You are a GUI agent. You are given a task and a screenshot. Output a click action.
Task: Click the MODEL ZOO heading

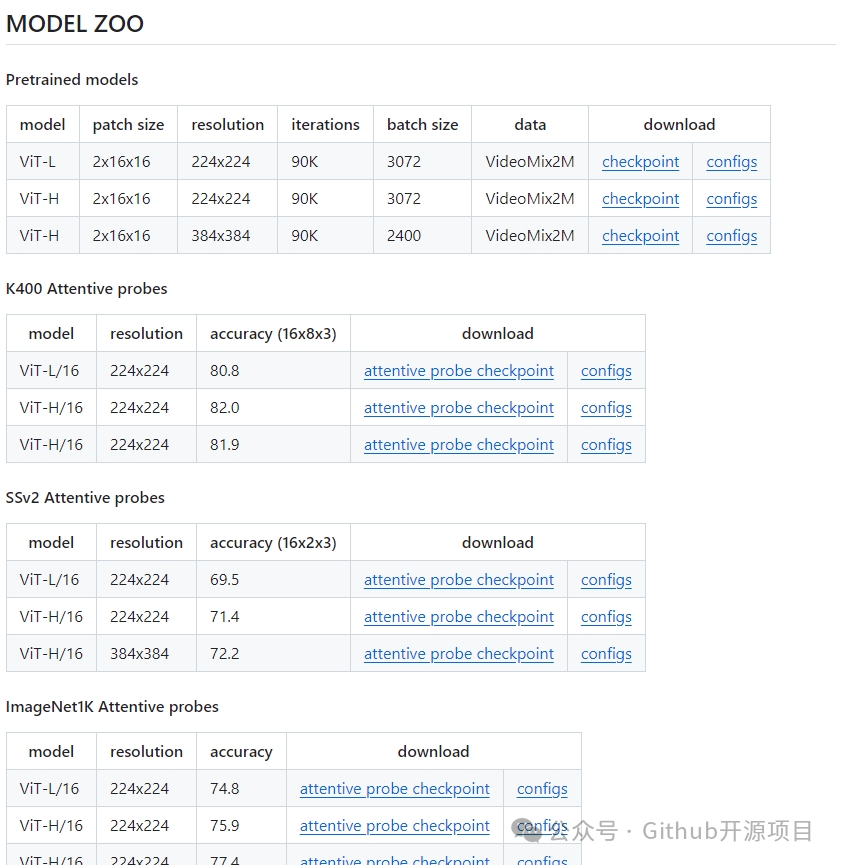74,24
